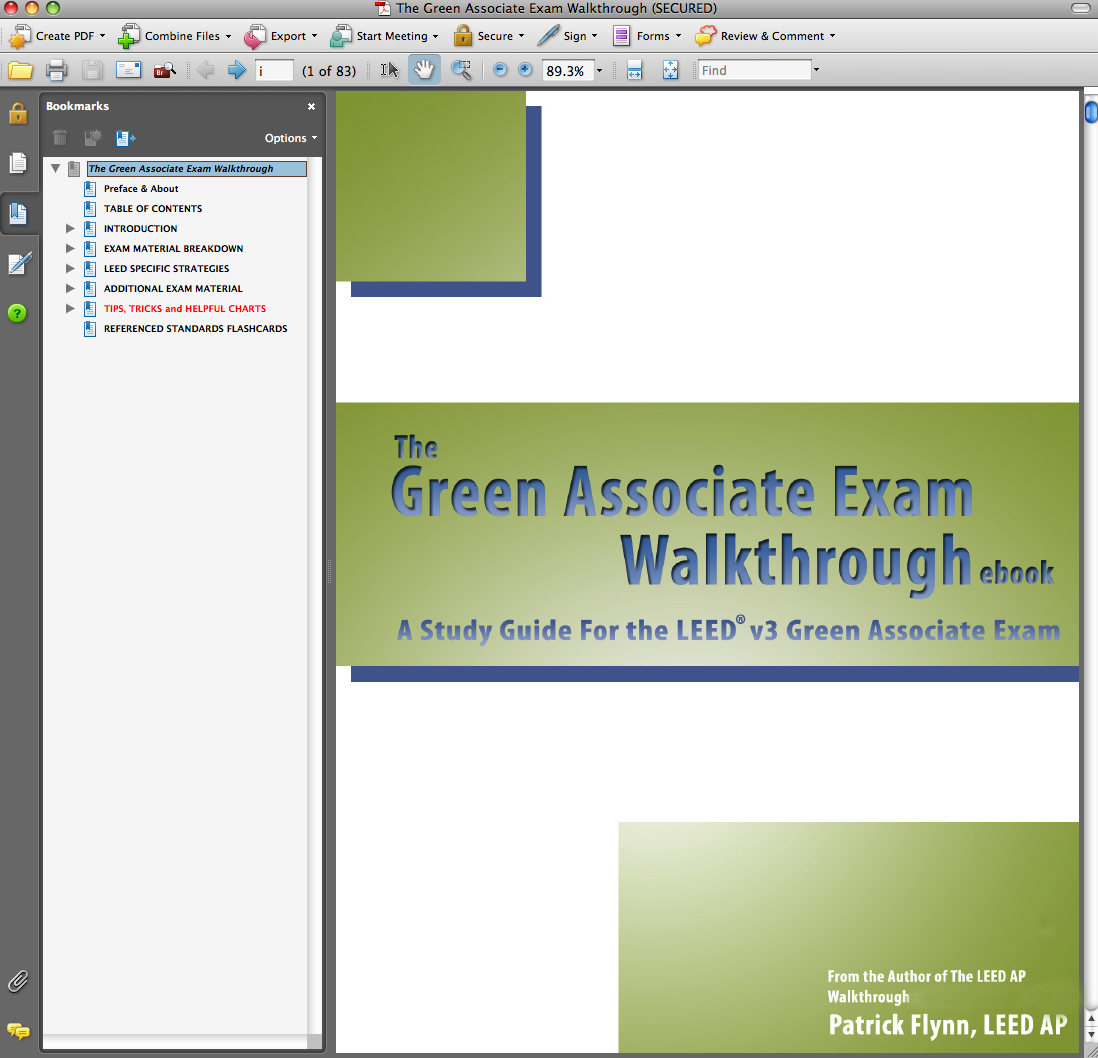Show the Pages thumbnails panel
This screenshot has height=1058, width=1098.
[x=18, y=163]
